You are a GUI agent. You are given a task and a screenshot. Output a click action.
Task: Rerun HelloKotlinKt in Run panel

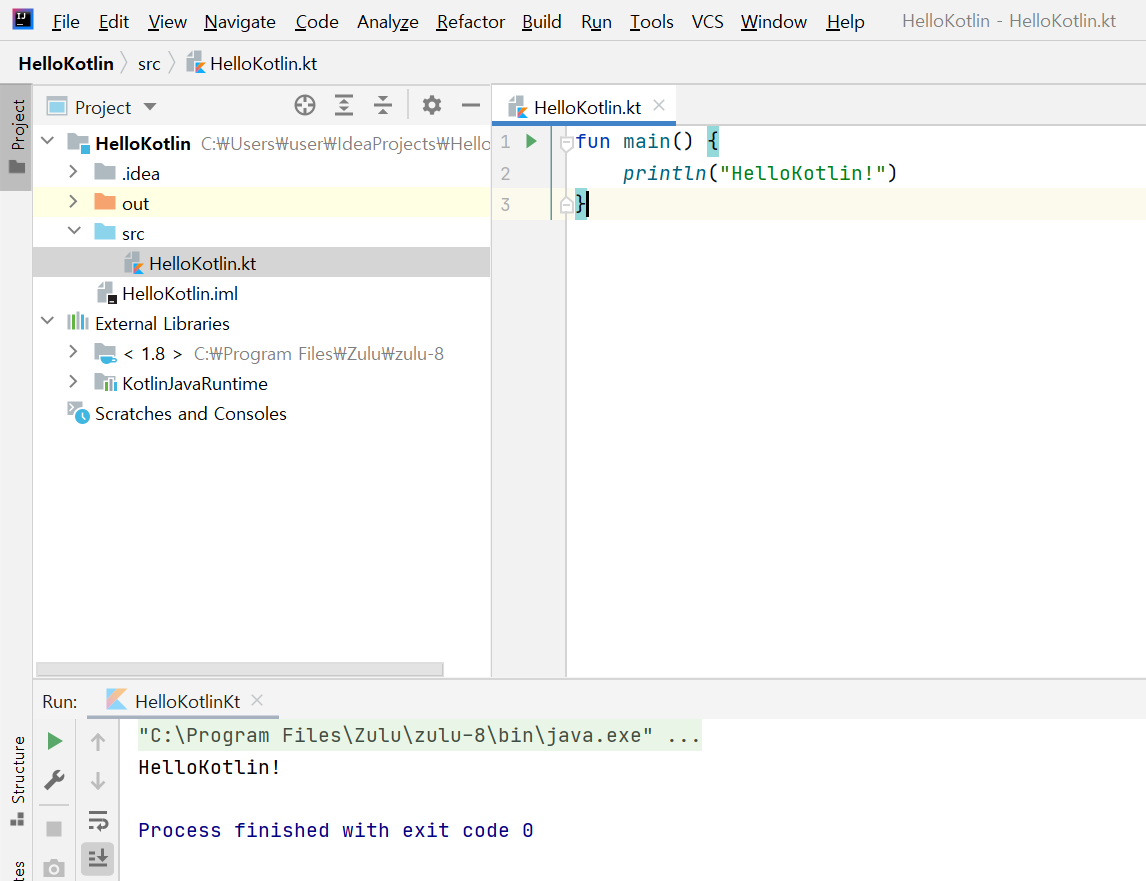(54, 741)
